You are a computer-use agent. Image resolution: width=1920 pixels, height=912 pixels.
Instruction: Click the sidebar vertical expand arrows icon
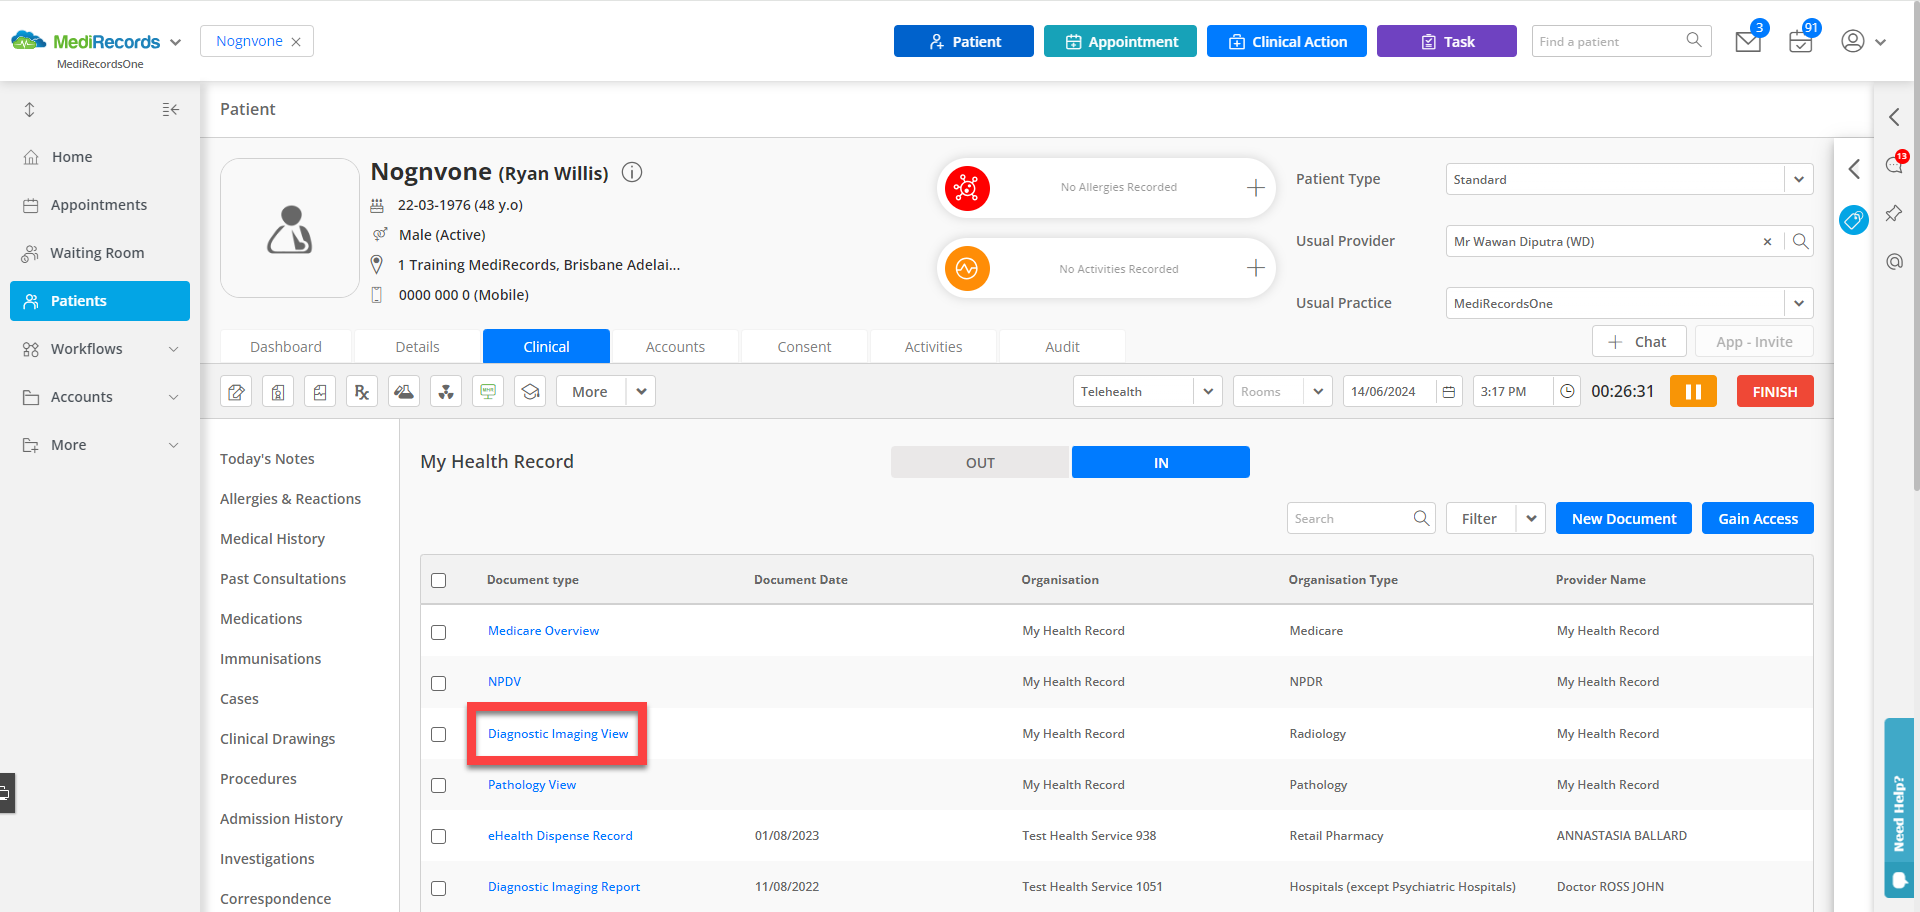coord(30,110)
